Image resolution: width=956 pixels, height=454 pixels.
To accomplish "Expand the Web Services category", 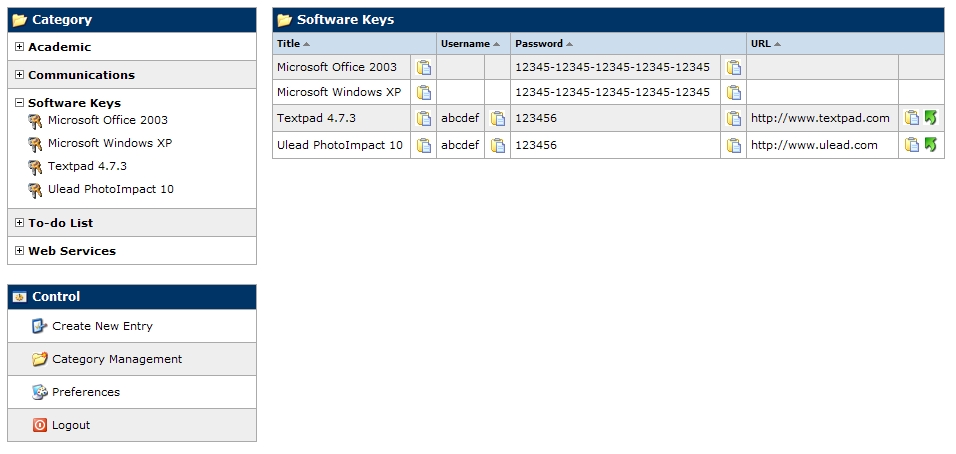I will [20, 250].
